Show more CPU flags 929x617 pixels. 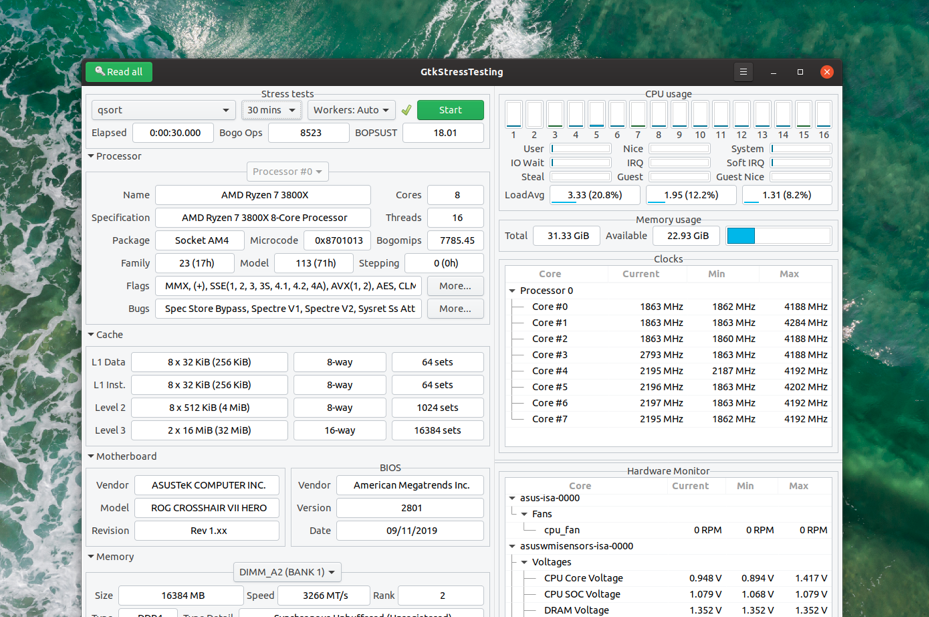pos(455,286)
